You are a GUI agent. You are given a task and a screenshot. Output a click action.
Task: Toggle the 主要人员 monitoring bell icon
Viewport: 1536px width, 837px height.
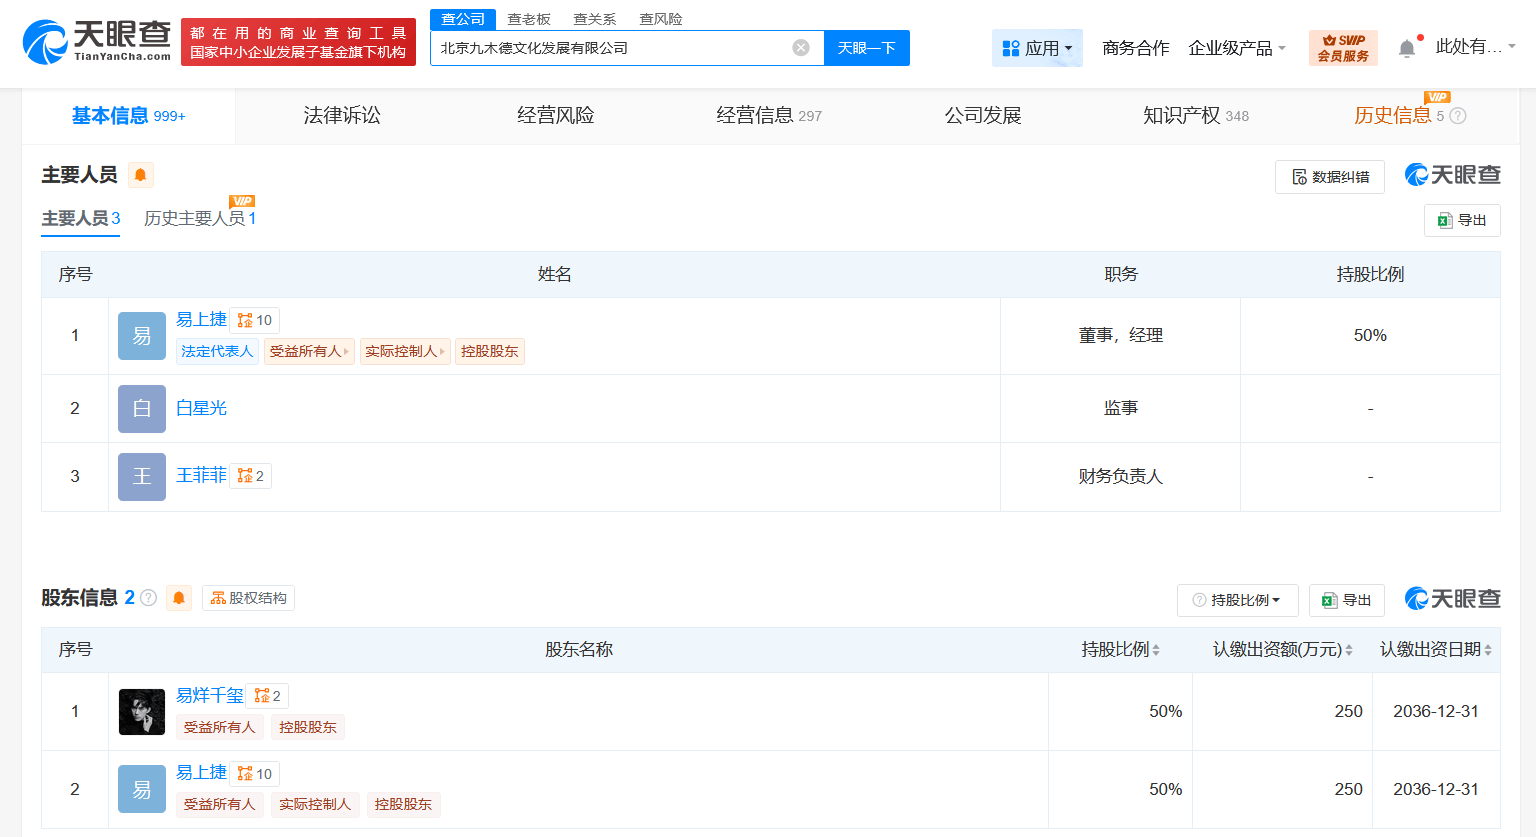point(141,175)
